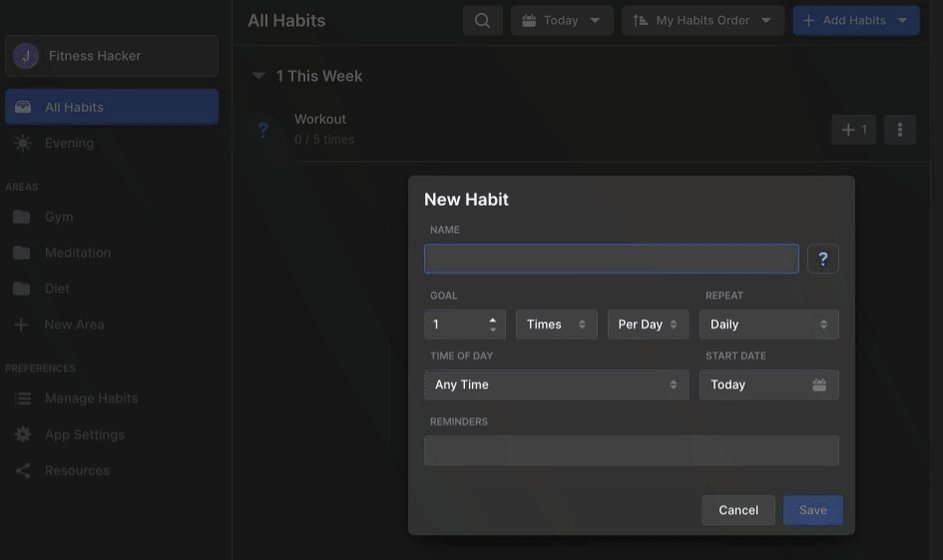Click the App Settings gear icon
The height and width of the screenshot is (560, 943).
[x=23, y=434]
